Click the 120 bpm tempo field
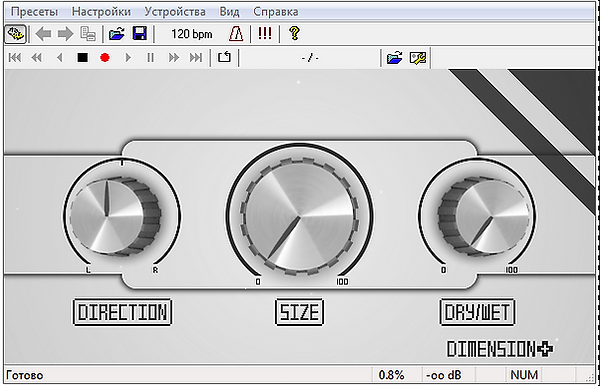 click(191, 34)
